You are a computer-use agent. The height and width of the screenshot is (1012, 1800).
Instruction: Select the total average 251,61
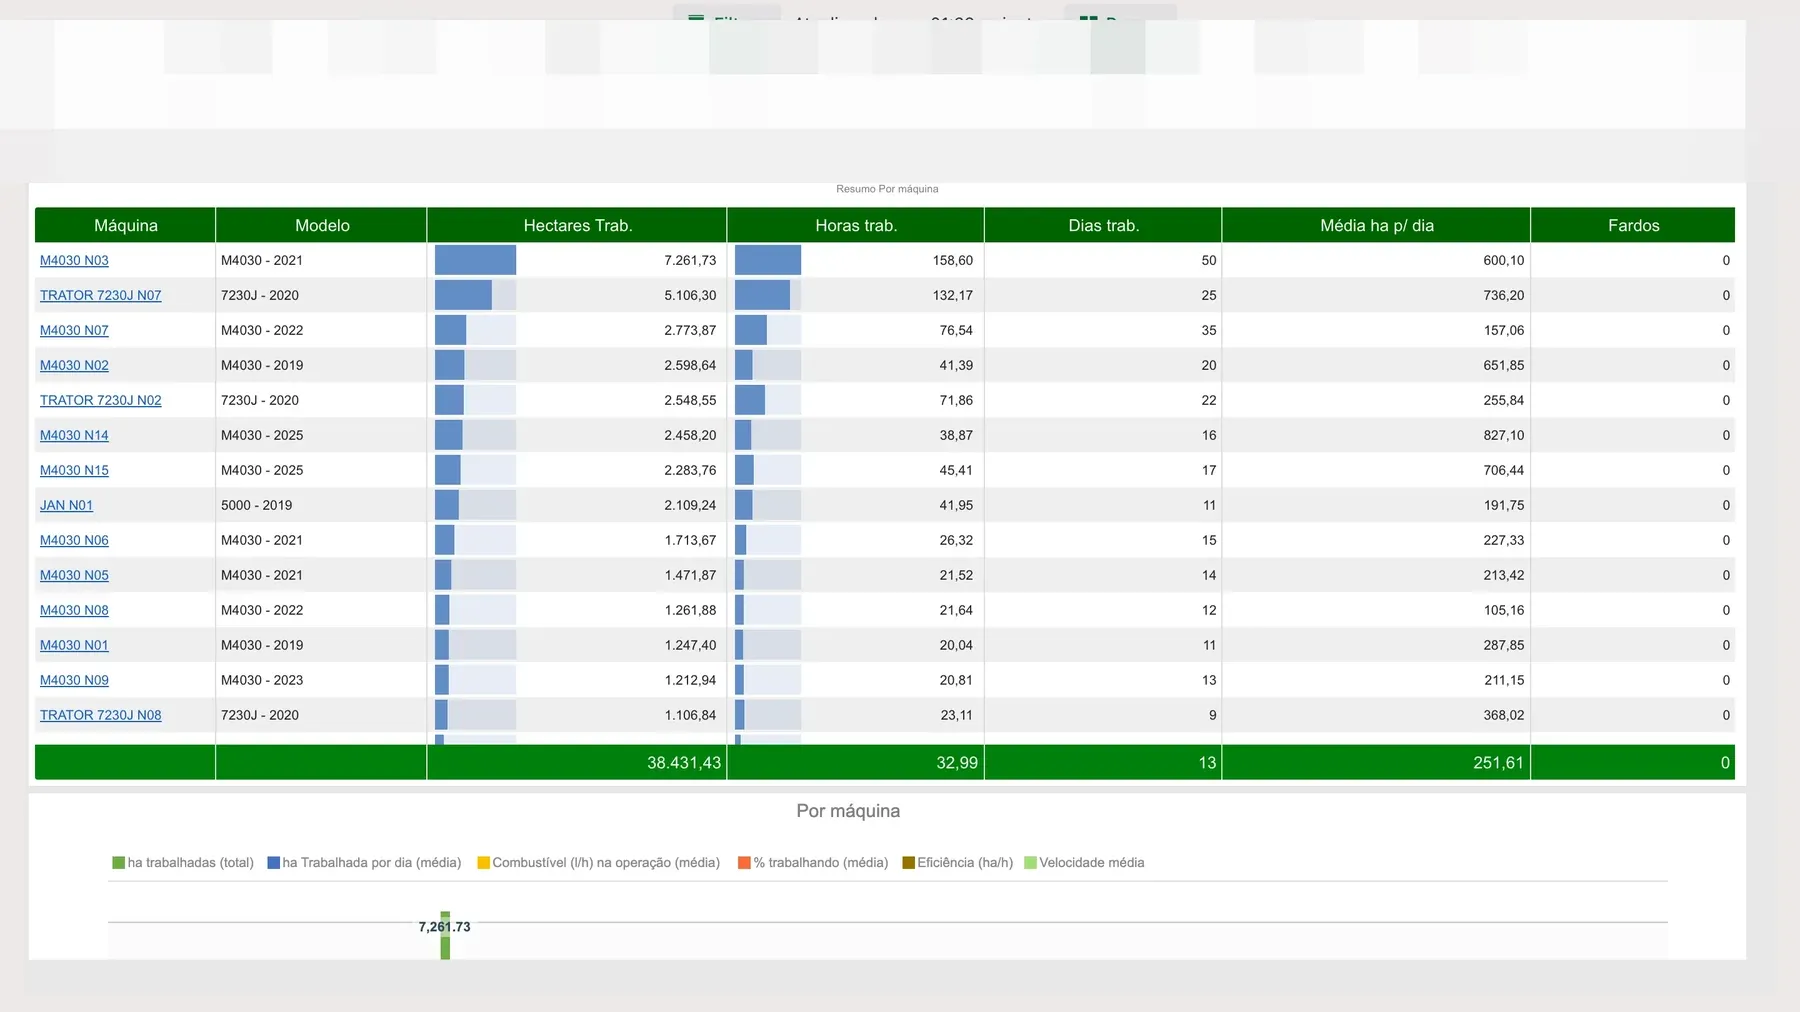1498,763
